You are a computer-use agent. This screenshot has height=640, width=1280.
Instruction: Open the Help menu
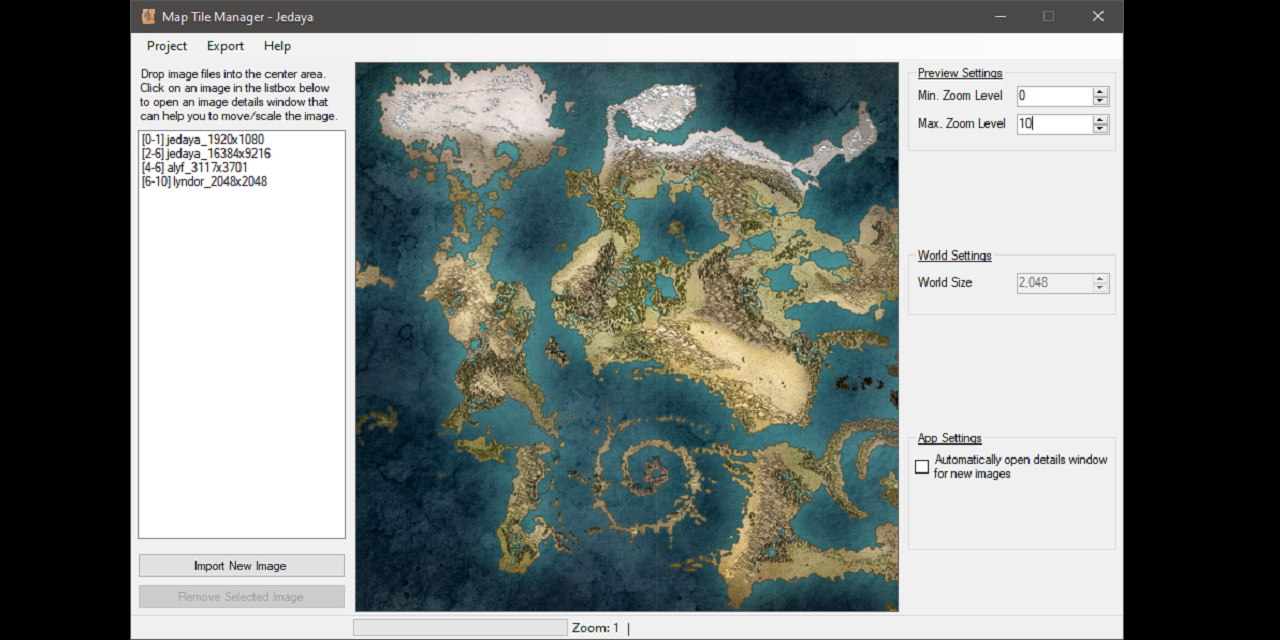[x=277, y=46]
